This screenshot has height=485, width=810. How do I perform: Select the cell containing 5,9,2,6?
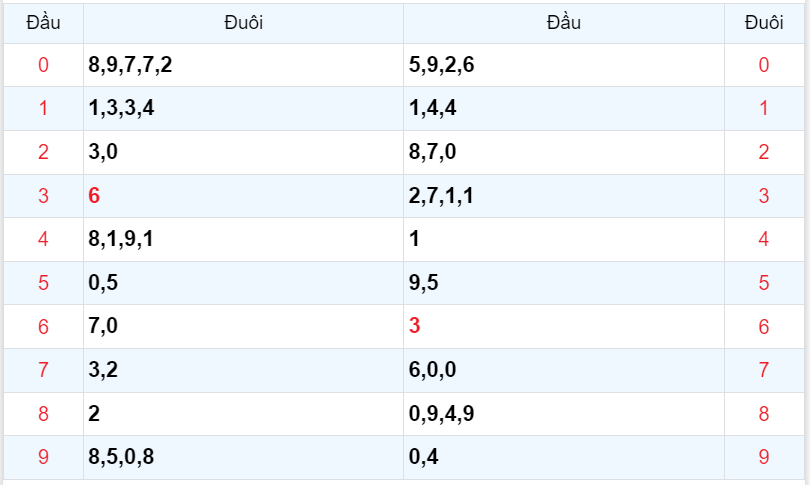[x=442, y=66]
